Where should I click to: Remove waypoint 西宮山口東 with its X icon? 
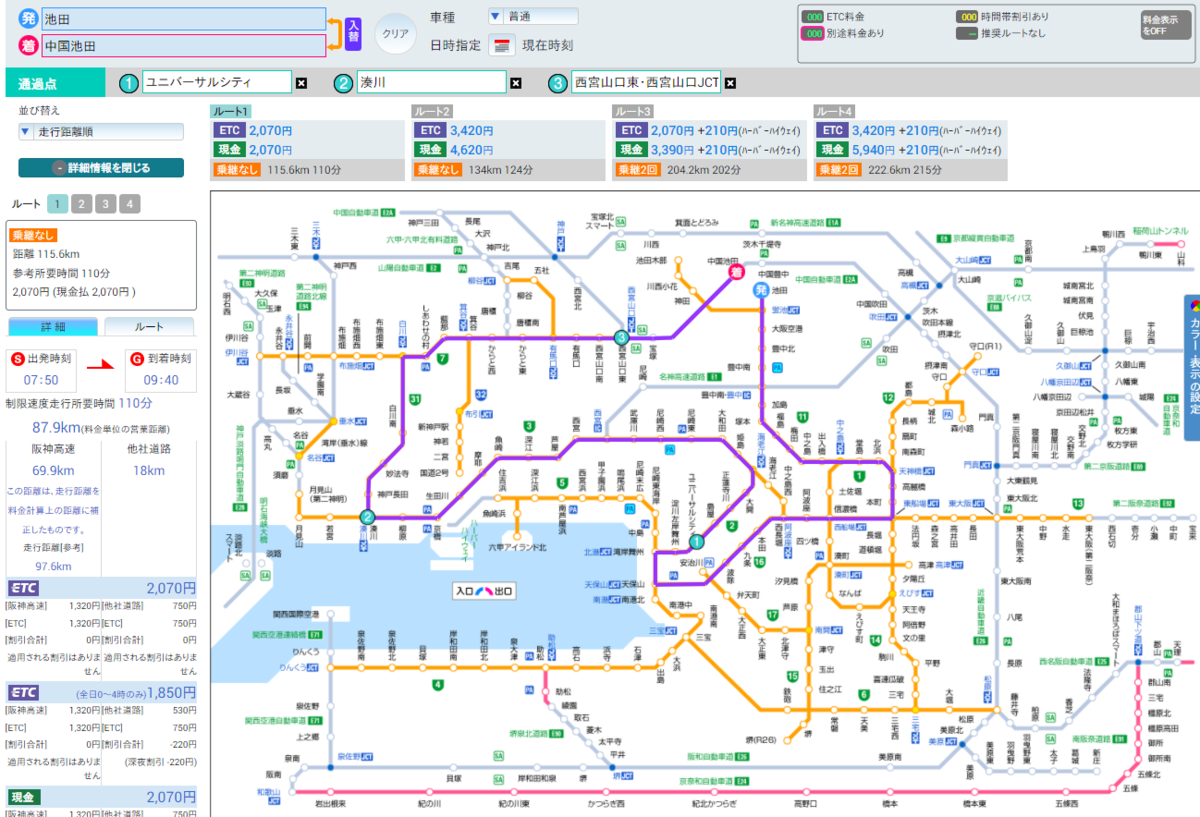[730, 83]
